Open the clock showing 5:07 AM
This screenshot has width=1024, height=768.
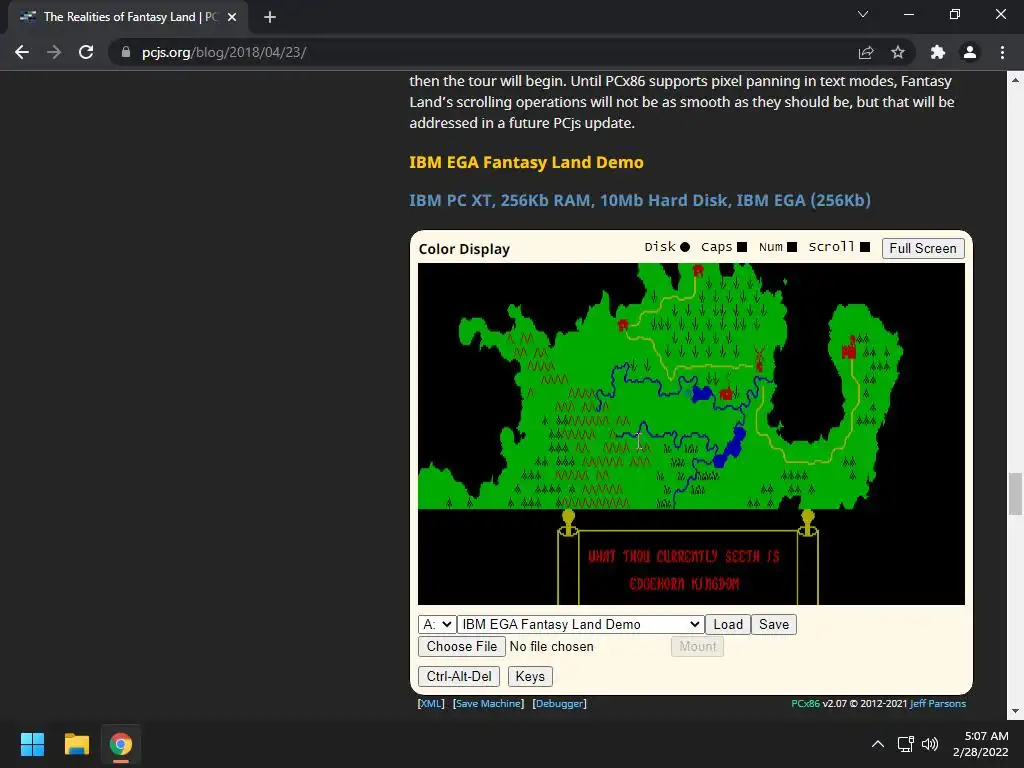[980, 744]
